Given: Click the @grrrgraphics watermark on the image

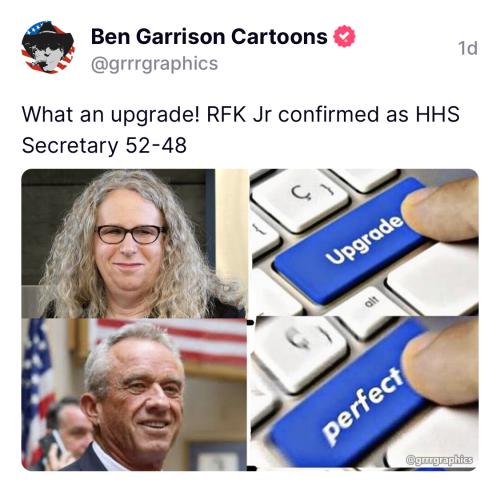Looking at the screenshot, I should click(439, 460).
